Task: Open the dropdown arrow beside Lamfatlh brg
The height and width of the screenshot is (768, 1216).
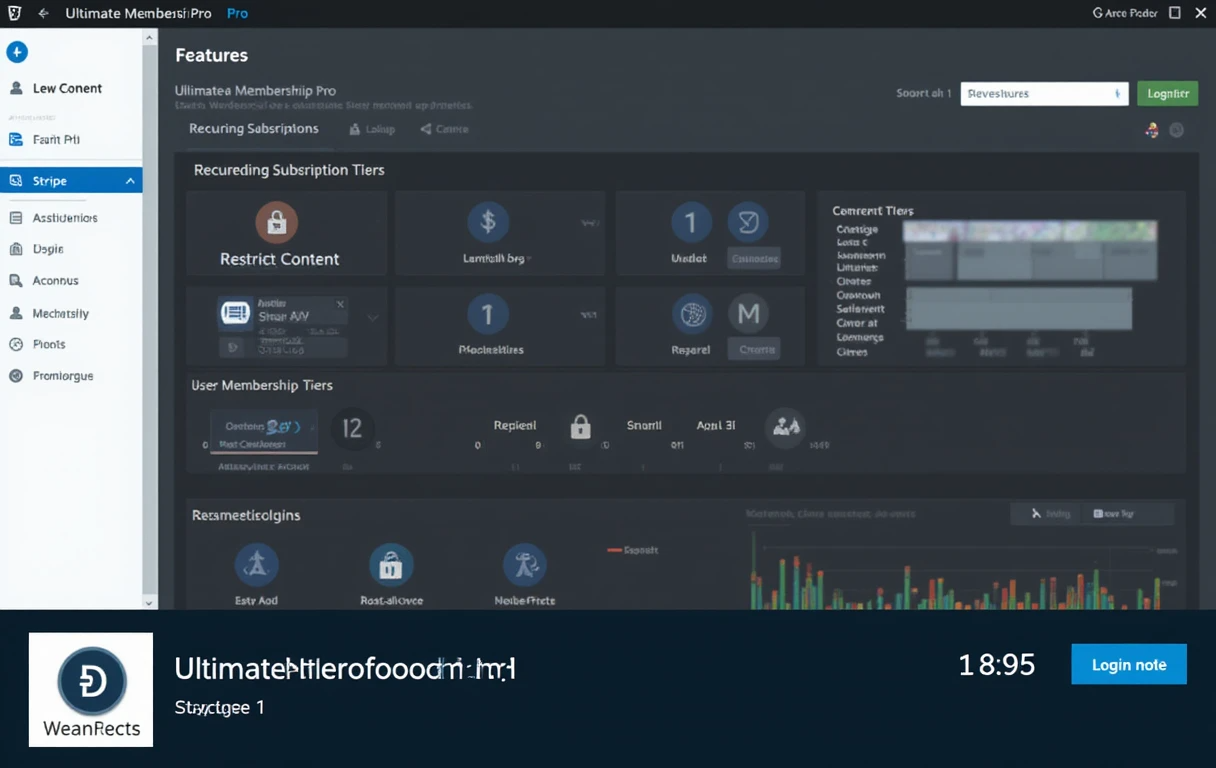Action: click(589, 225)
